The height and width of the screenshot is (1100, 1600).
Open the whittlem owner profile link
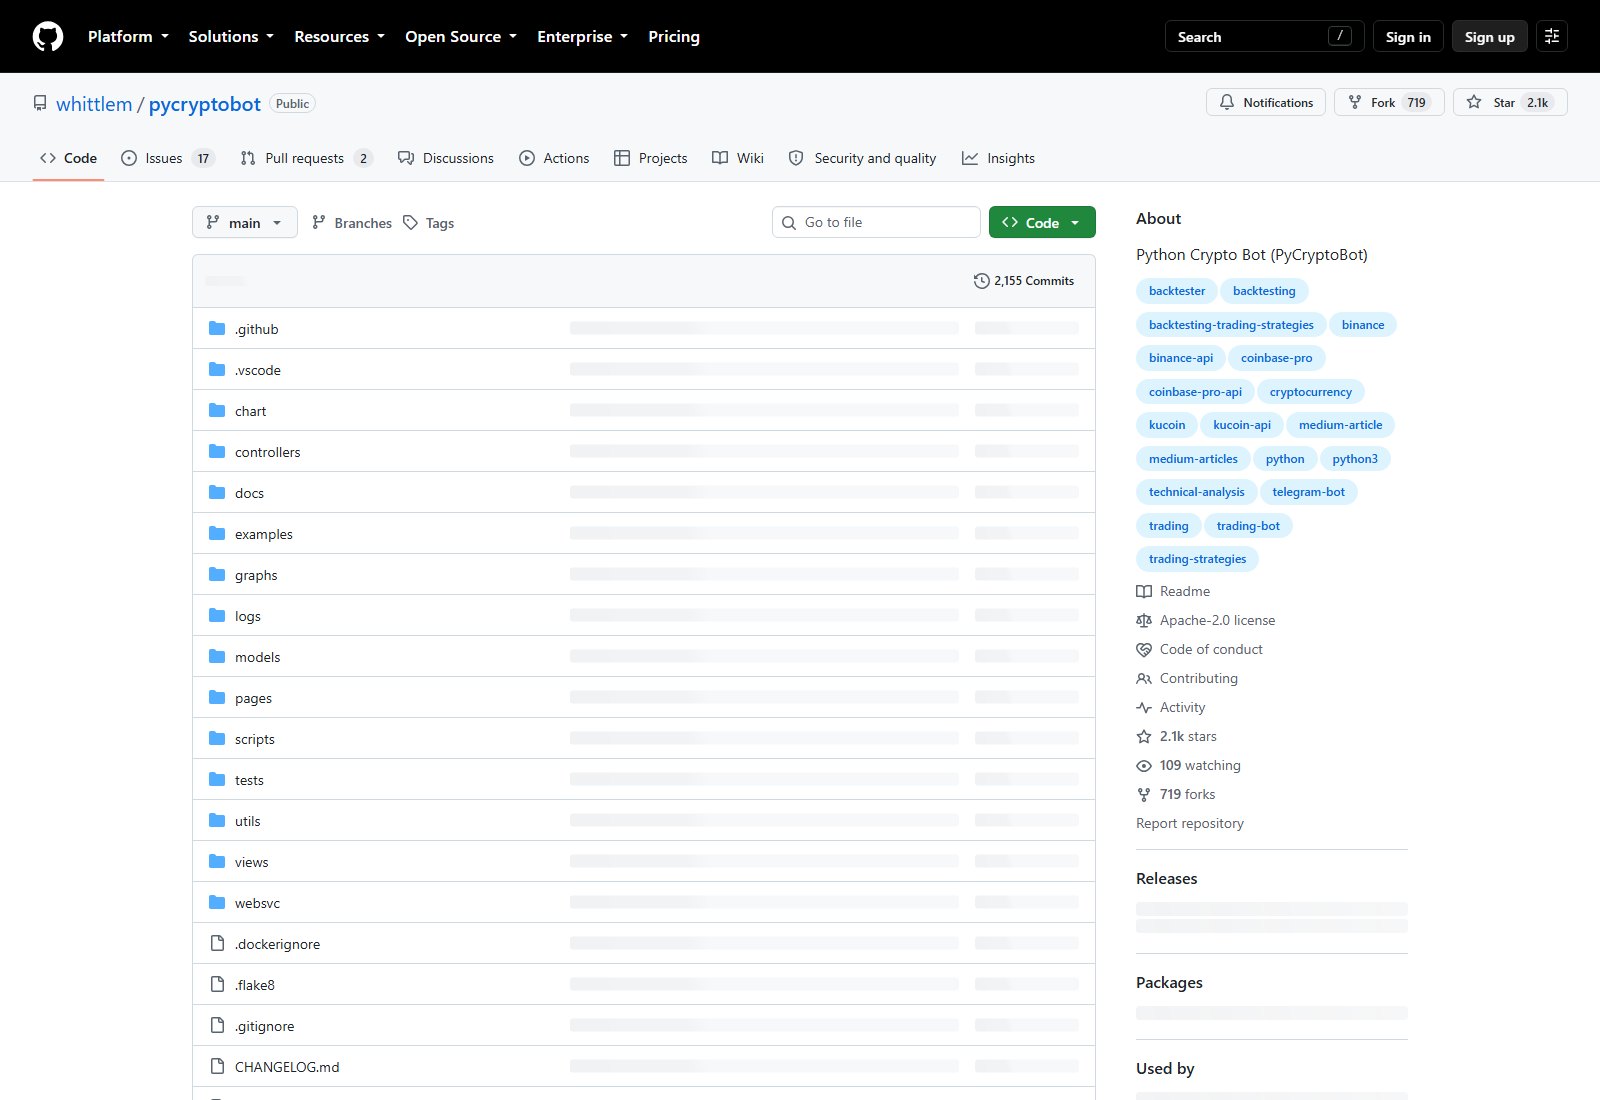[x=94, y=104]
